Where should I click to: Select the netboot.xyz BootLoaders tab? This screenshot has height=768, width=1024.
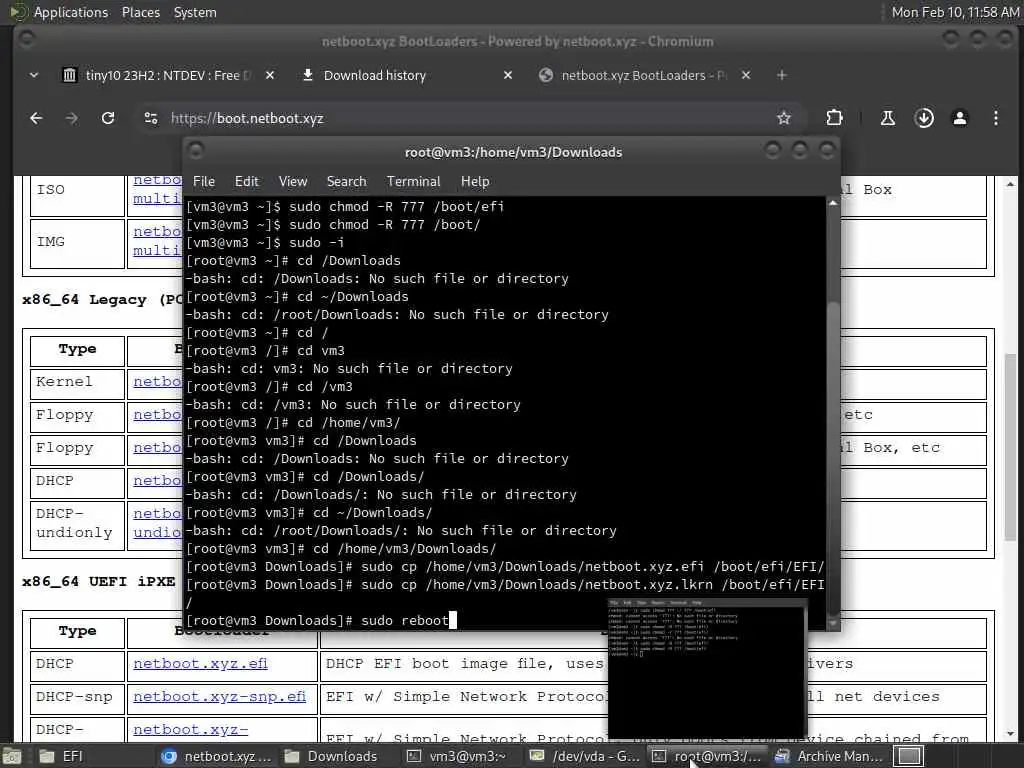point(643,75)
